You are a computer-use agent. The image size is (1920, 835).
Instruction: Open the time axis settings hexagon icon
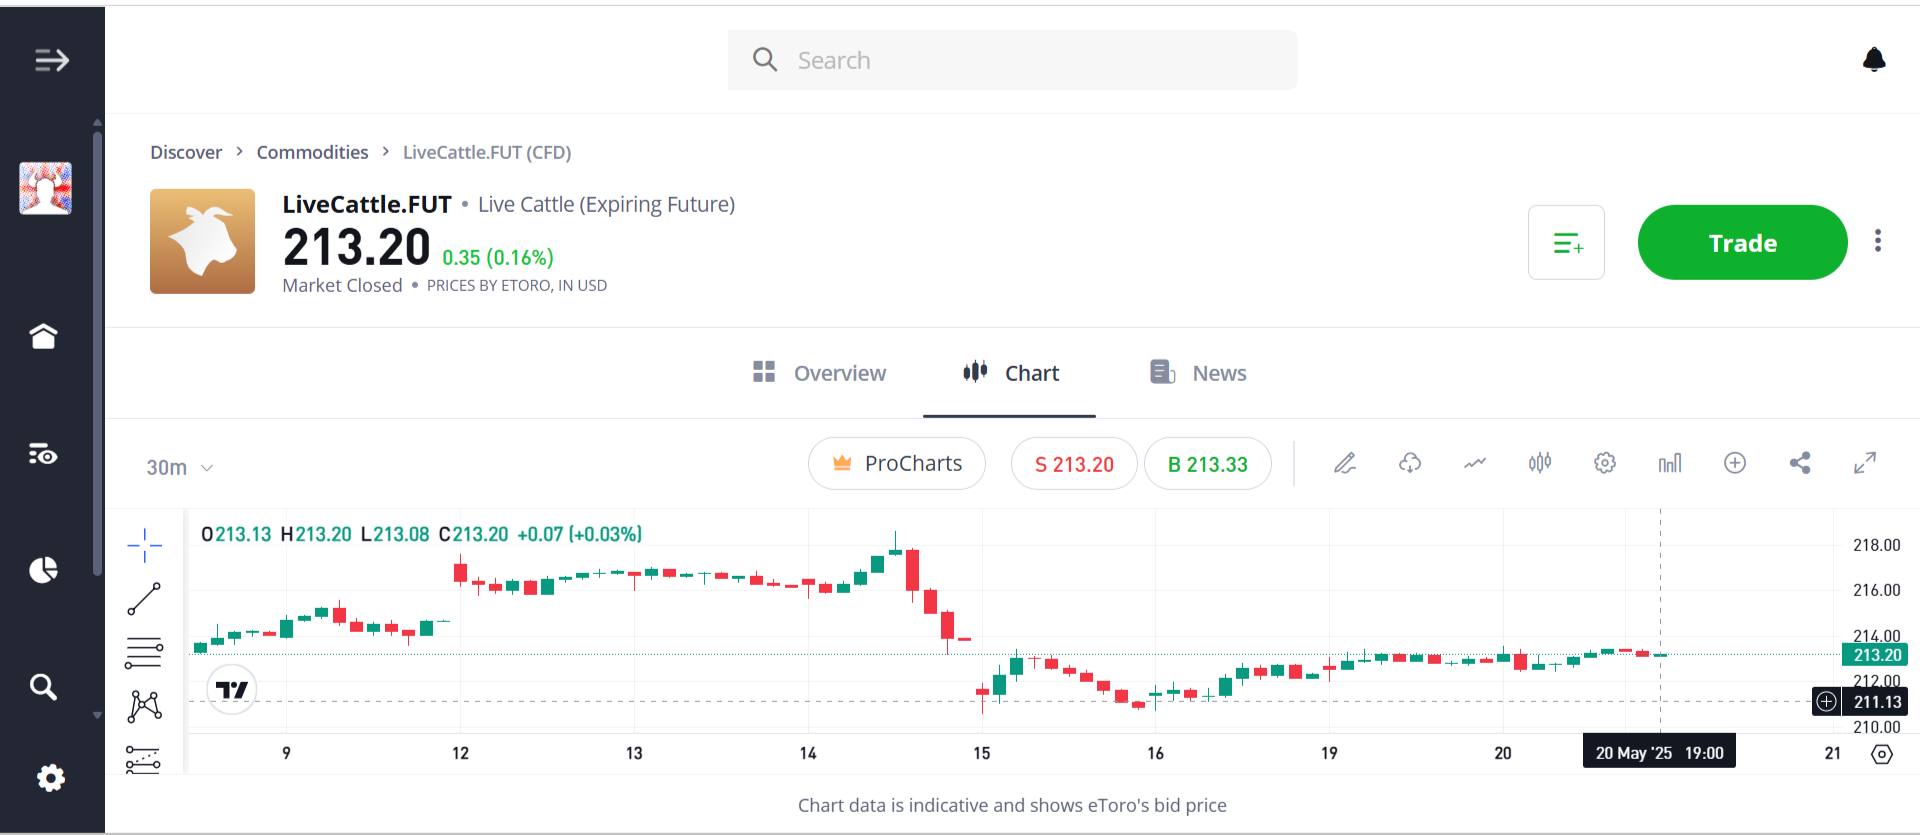pyautogui.click(x=1881, y=754)
